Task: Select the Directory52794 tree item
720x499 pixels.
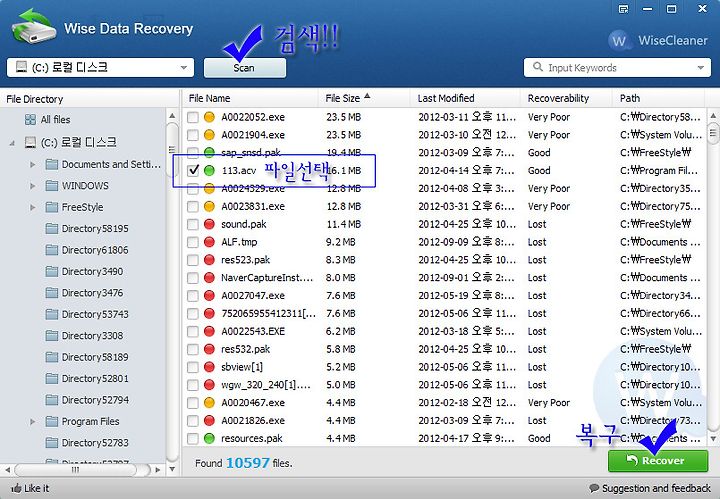Action: [95, 400]
